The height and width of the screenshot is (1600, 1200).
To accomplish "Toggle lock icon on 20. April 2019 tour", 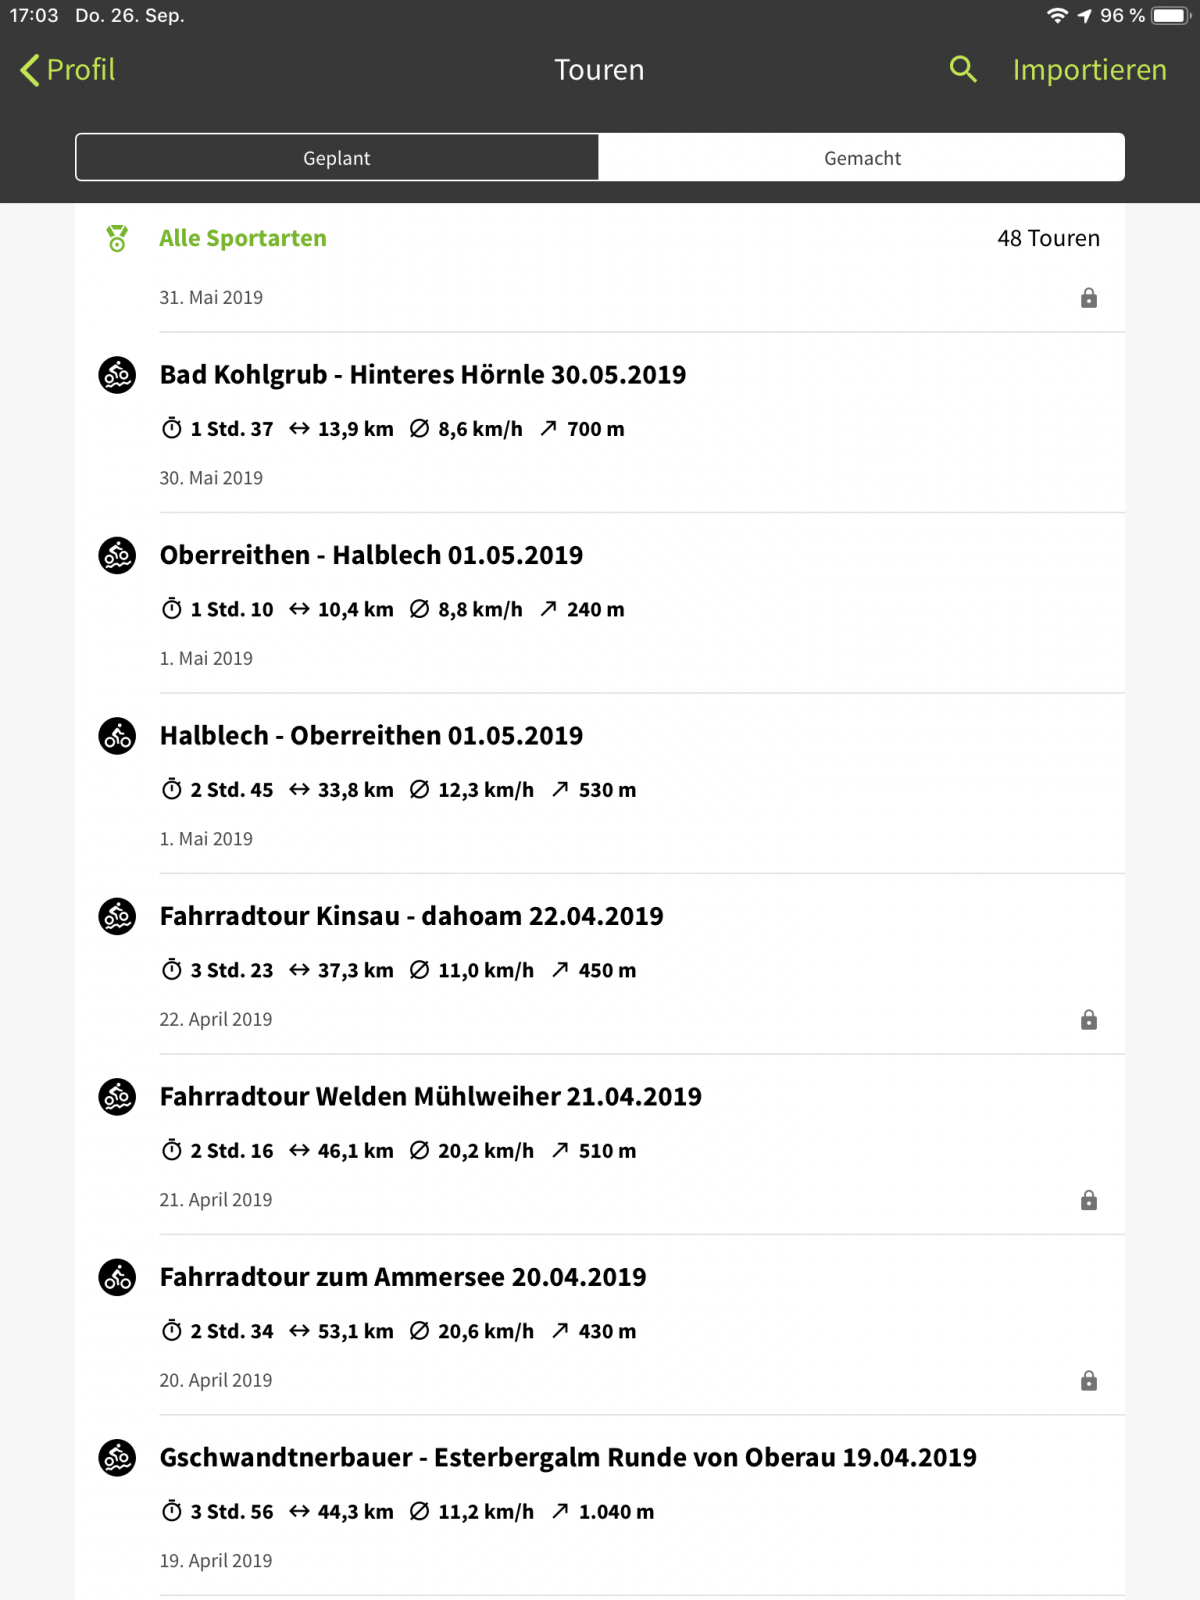I will point(1089,1381).
